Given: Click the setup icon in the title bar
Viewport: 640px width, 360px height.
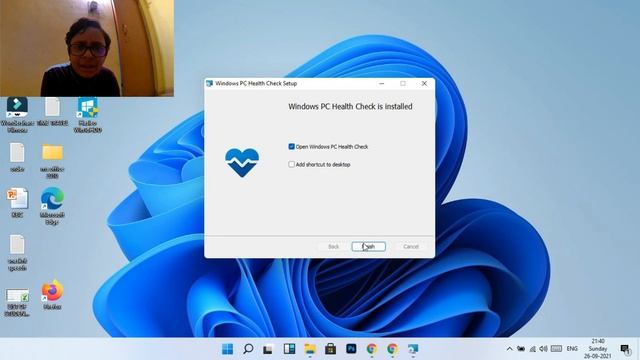Looking at the screenshot, I should [x=210, y=83].
